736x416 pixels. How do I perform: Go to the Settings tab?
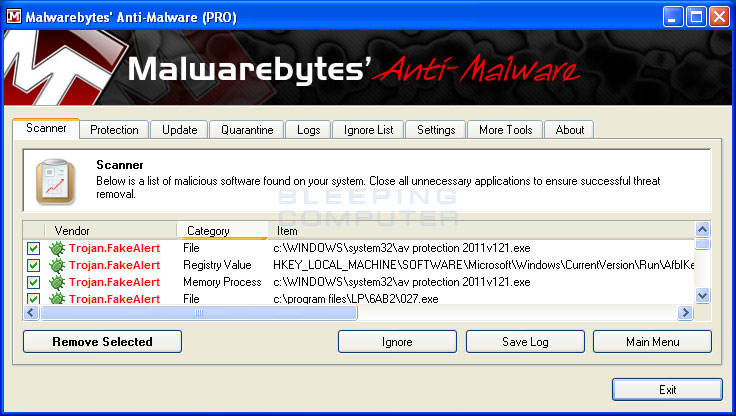436,130
